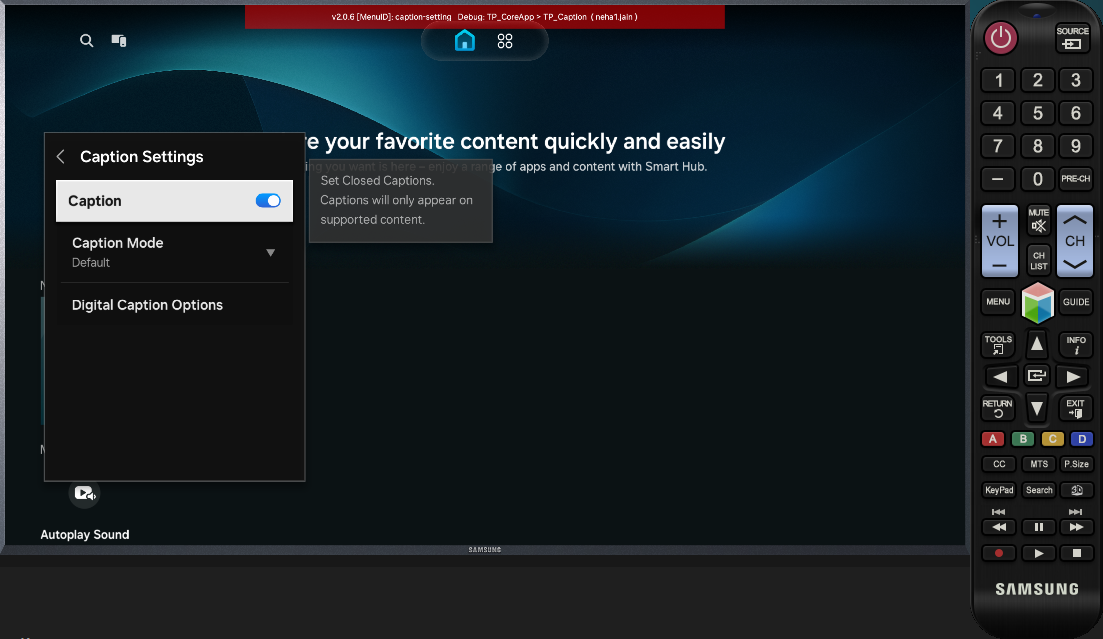Click the connected devices icon beside search
1103x639 pixels.
pyautogui.click(x=119, y=41)
